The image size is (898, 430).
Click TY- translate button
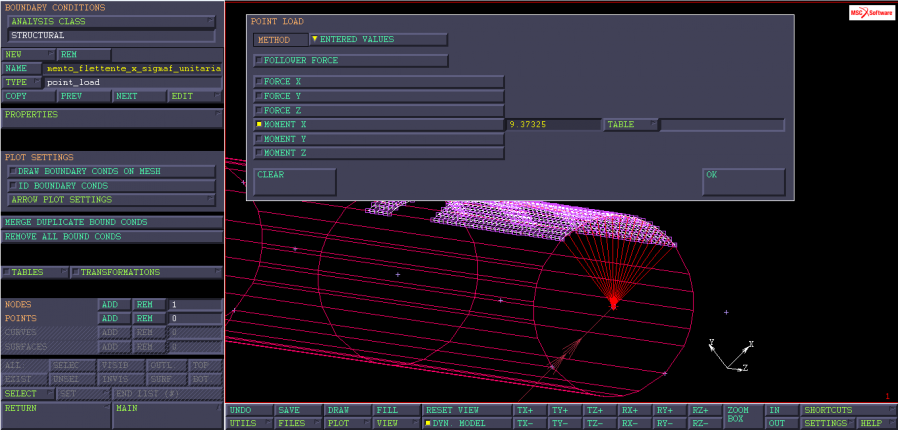pyautogui.click(x=564, y=424)
